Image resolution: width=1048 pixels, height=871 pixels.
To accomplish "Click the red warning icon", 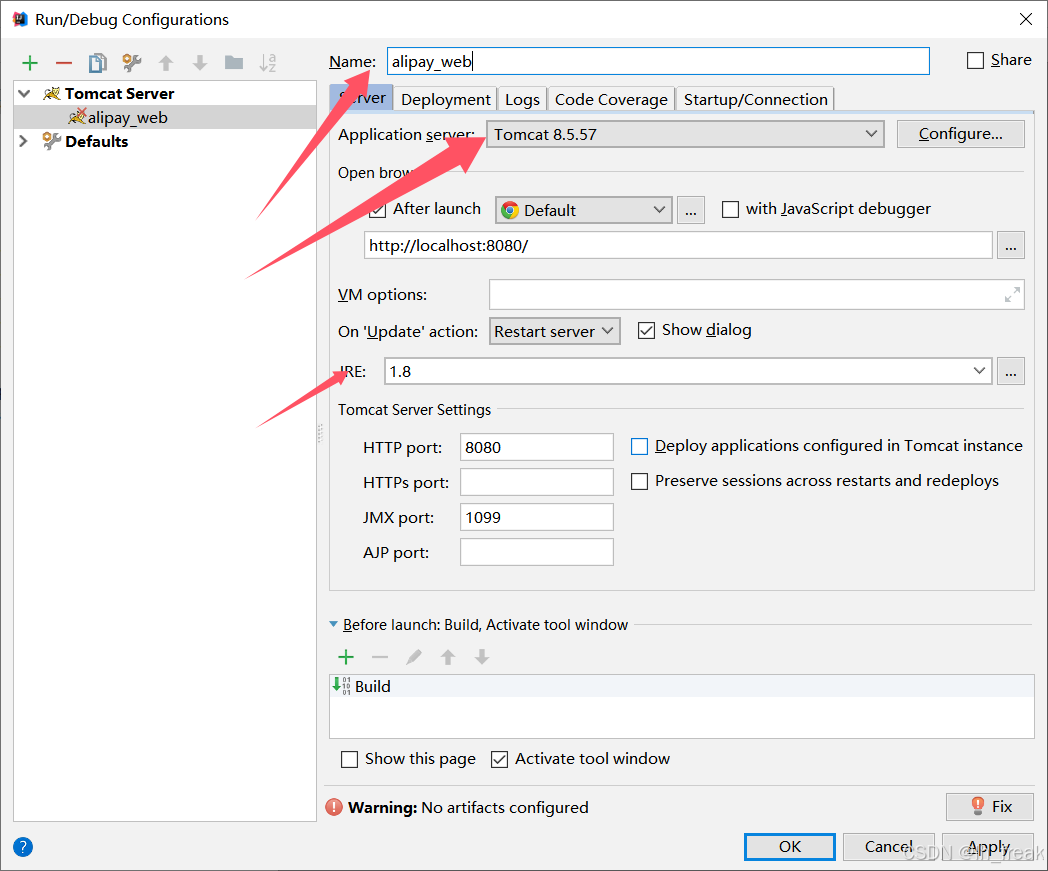I will [334, 807].
